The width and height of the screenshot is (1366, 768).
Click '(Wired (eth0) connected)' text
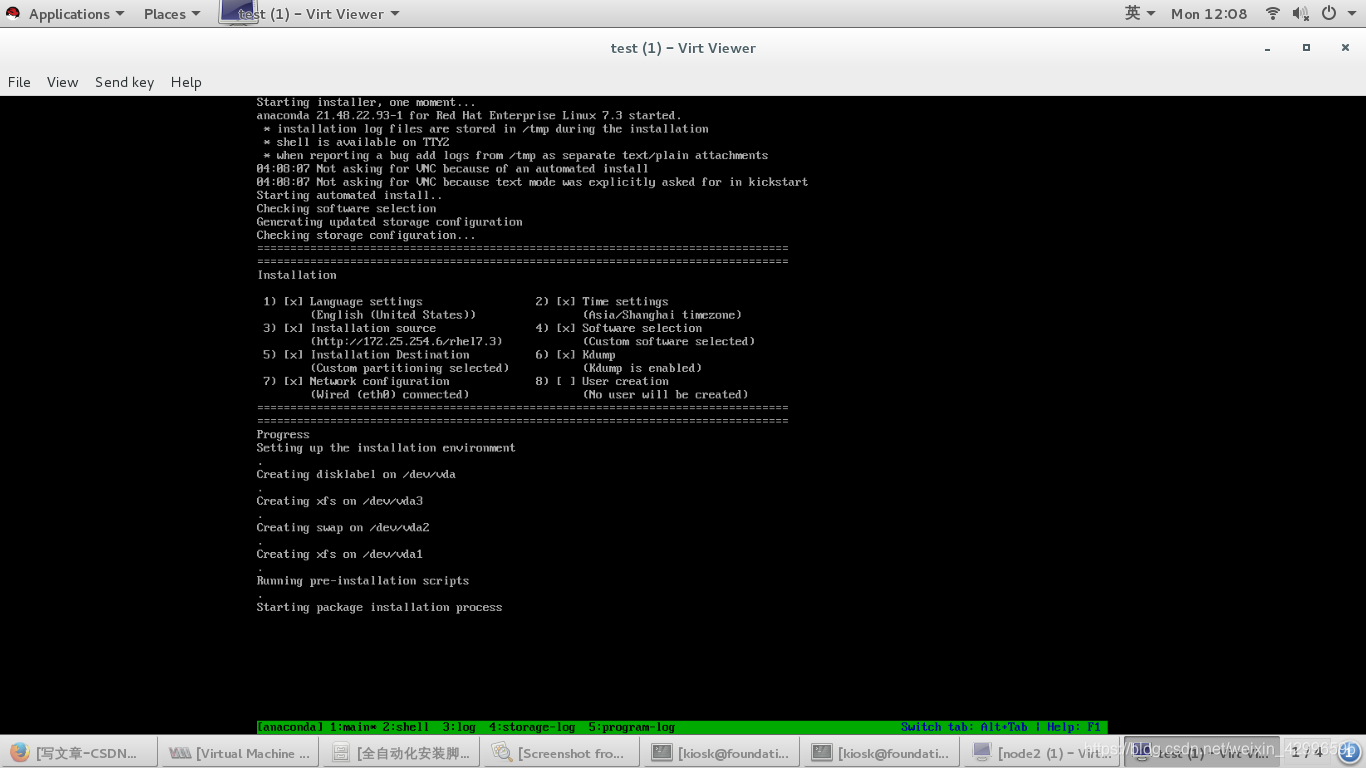tap(389, 394)
